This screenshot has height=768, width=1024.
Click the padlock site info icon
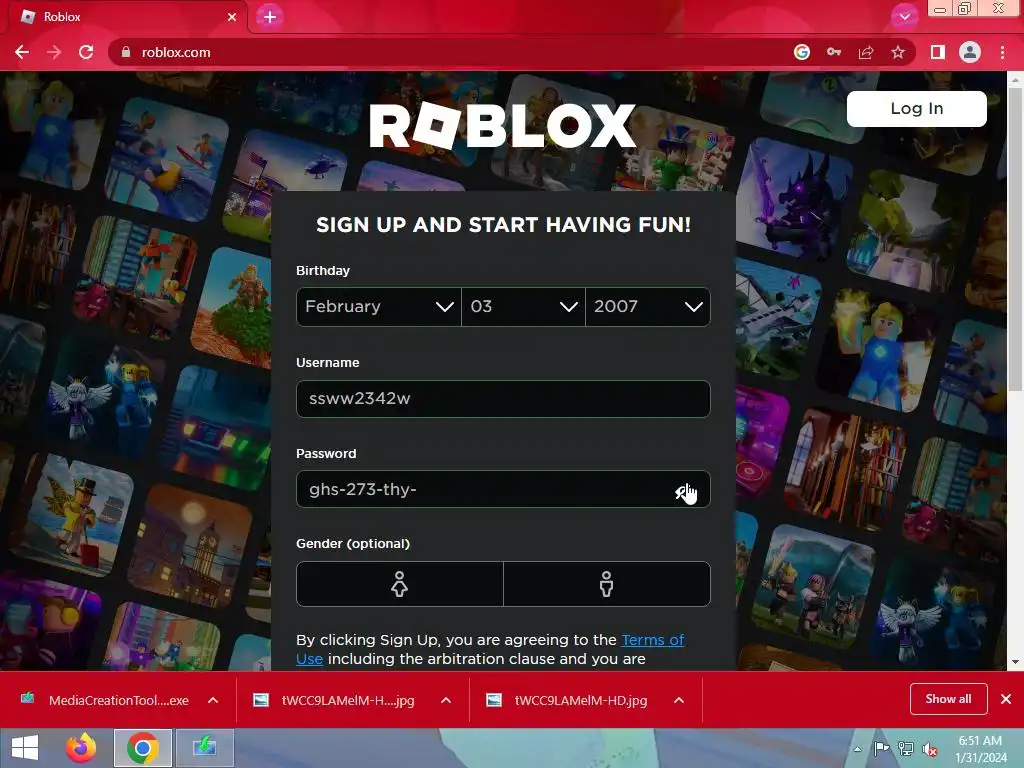click(126, 52)
